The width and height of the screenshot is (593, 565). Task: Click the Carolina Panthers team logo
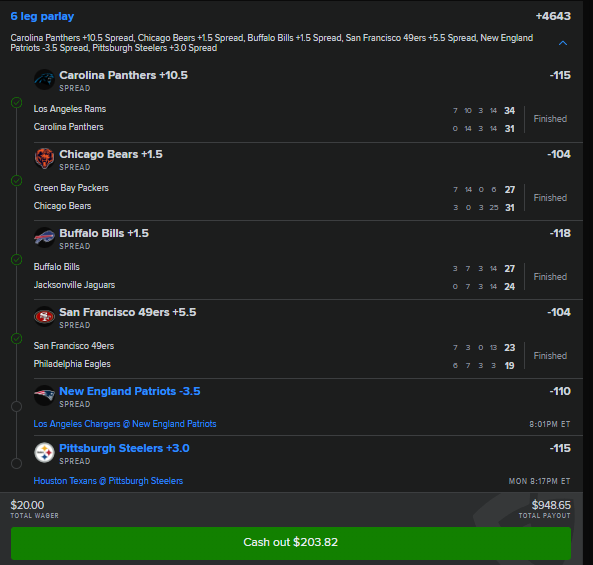[x=44, y=79]
